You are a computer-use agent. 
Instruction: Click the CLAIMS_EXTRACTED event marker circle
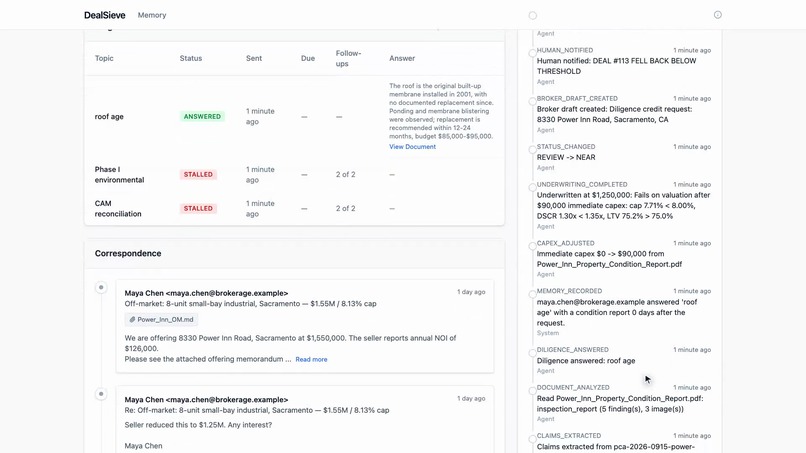click(x=533, y=439)
